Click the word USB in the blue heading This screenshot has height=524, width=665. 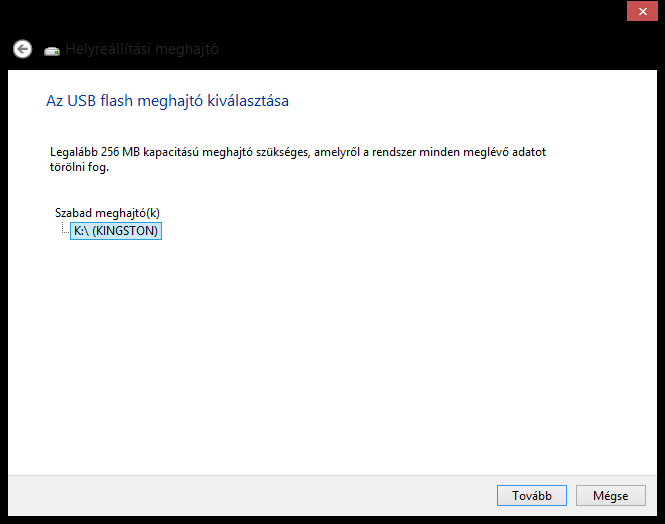[x=82, y=101]
